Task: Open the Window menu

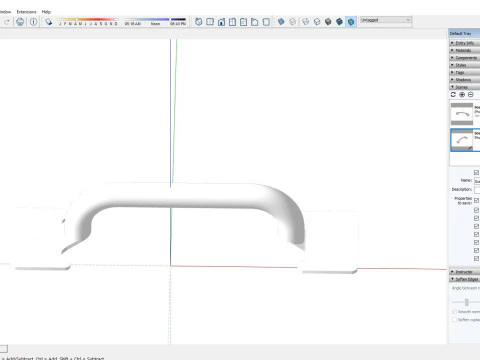Action: coord(5,12)
